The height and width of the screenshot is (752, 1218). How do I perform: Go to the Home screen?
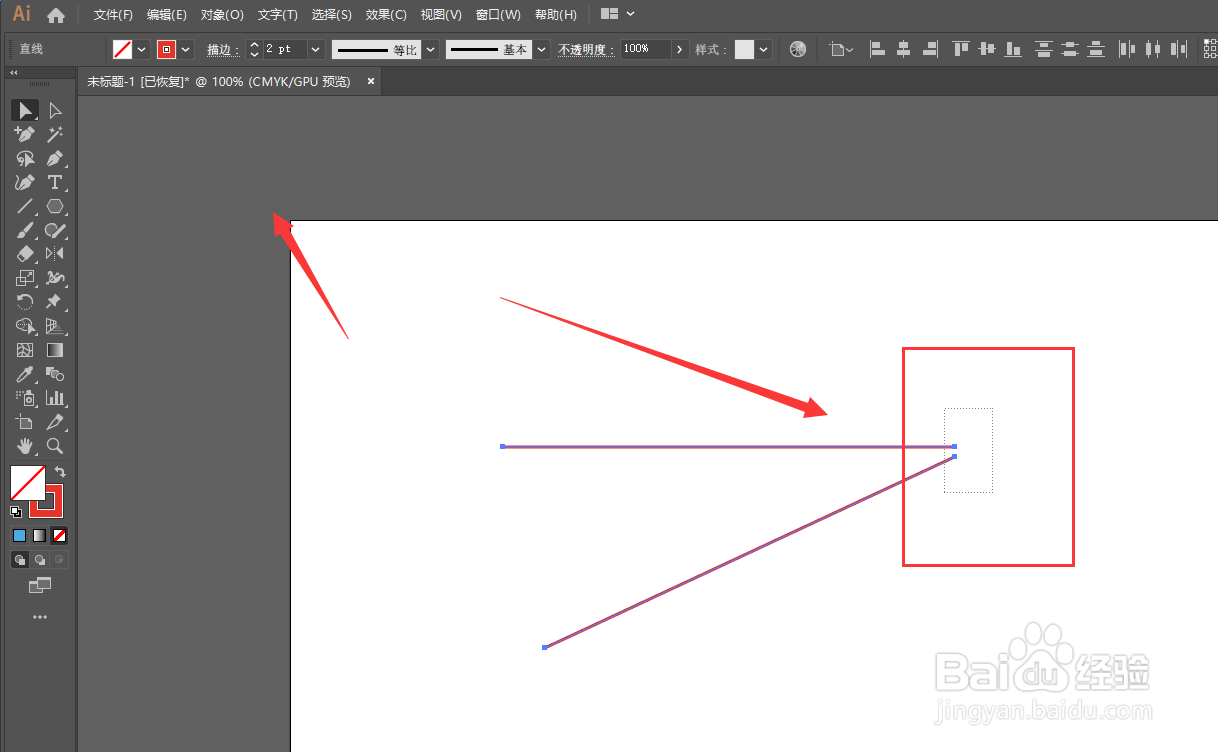click(x=57, y=15)
